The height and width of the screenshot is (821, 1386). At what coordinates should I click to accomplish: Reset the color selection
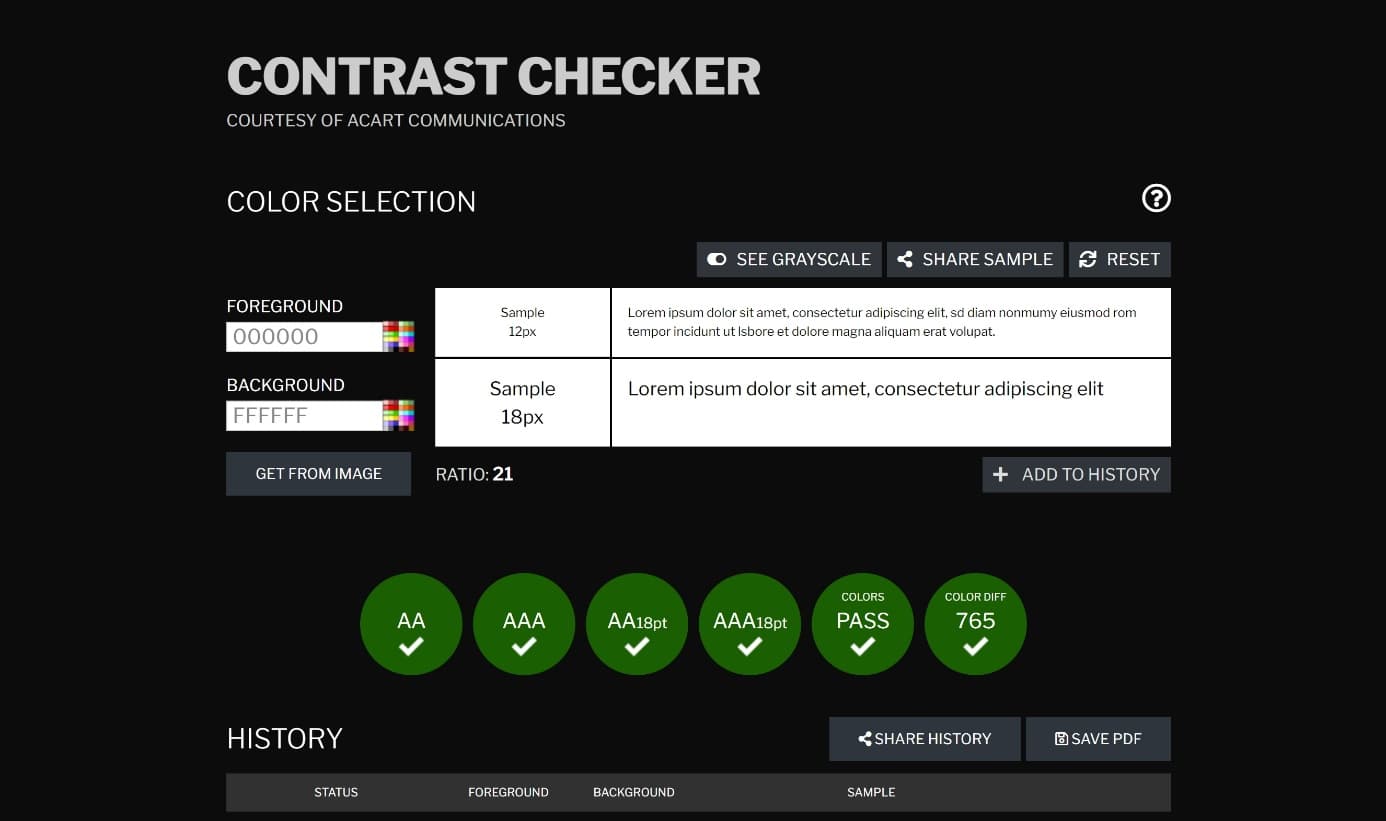[x=1119, y=259]
